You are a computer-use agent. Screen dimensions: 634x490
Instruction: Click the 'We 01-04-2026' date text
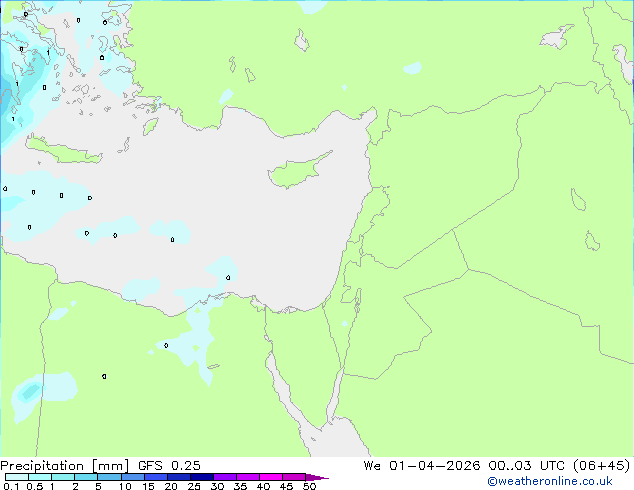tap(422, 466)
